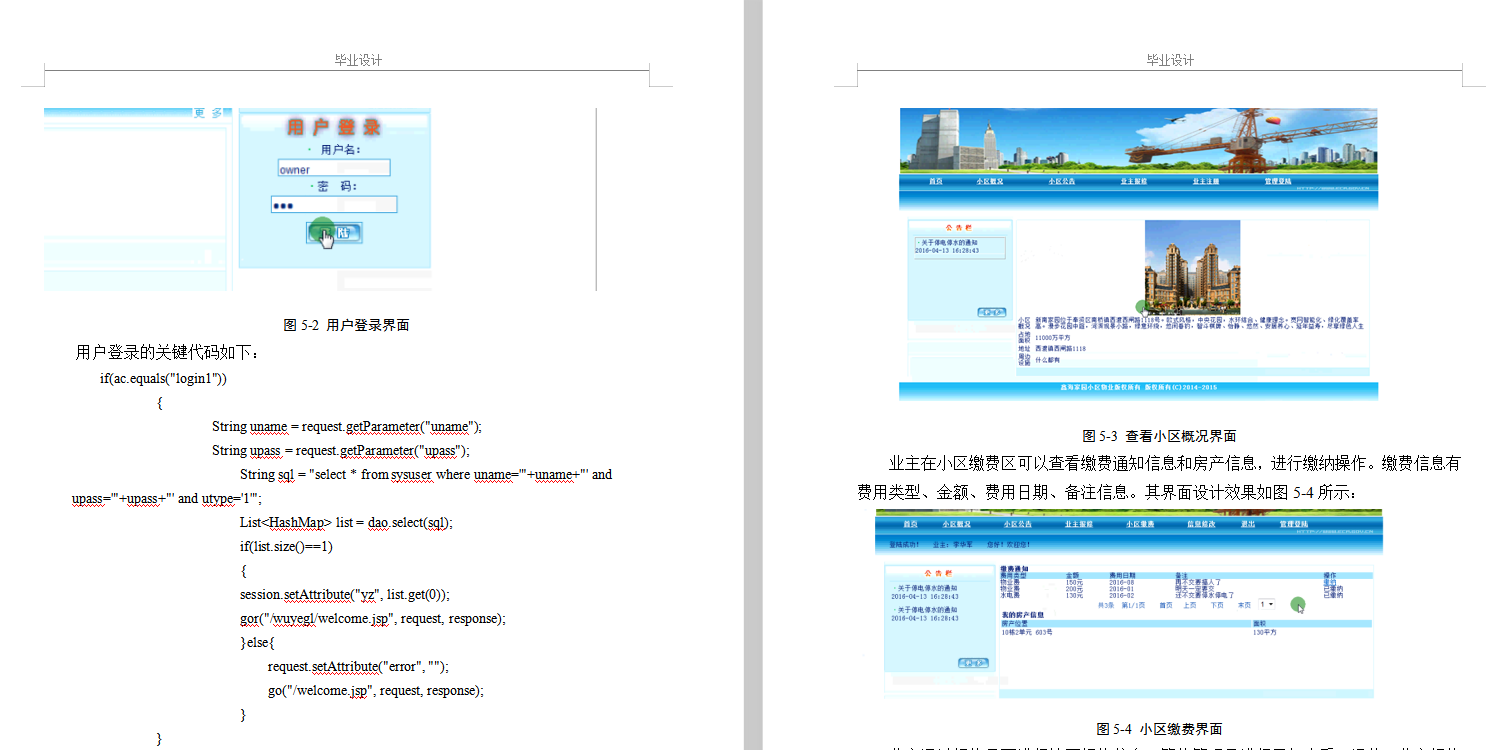Click the more button in figure 5-3 bulletin board
The image size is (1495, 750).
990,312
